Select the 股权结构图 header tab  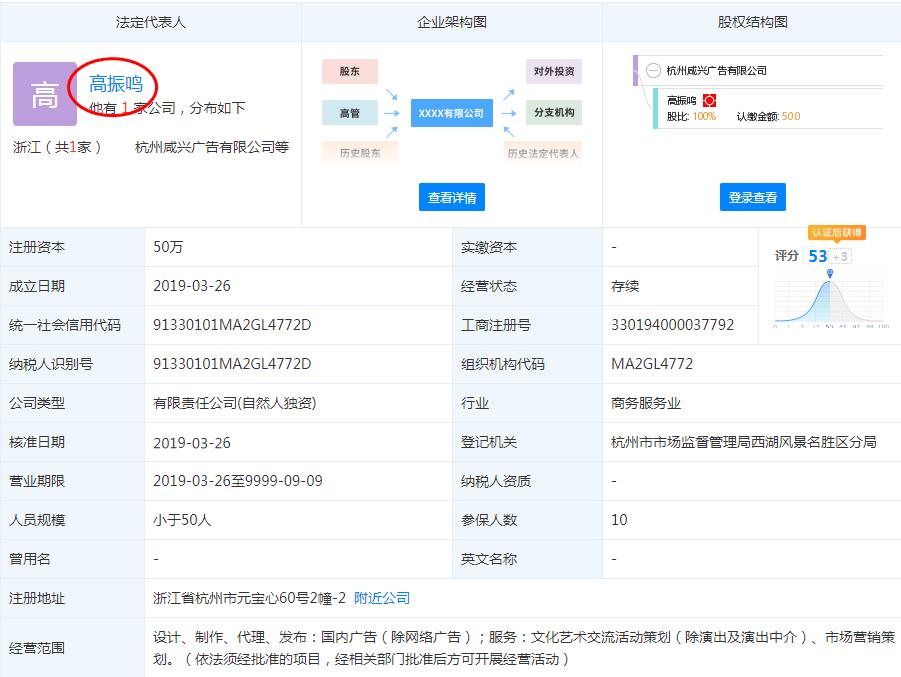(x=752, y=21)
